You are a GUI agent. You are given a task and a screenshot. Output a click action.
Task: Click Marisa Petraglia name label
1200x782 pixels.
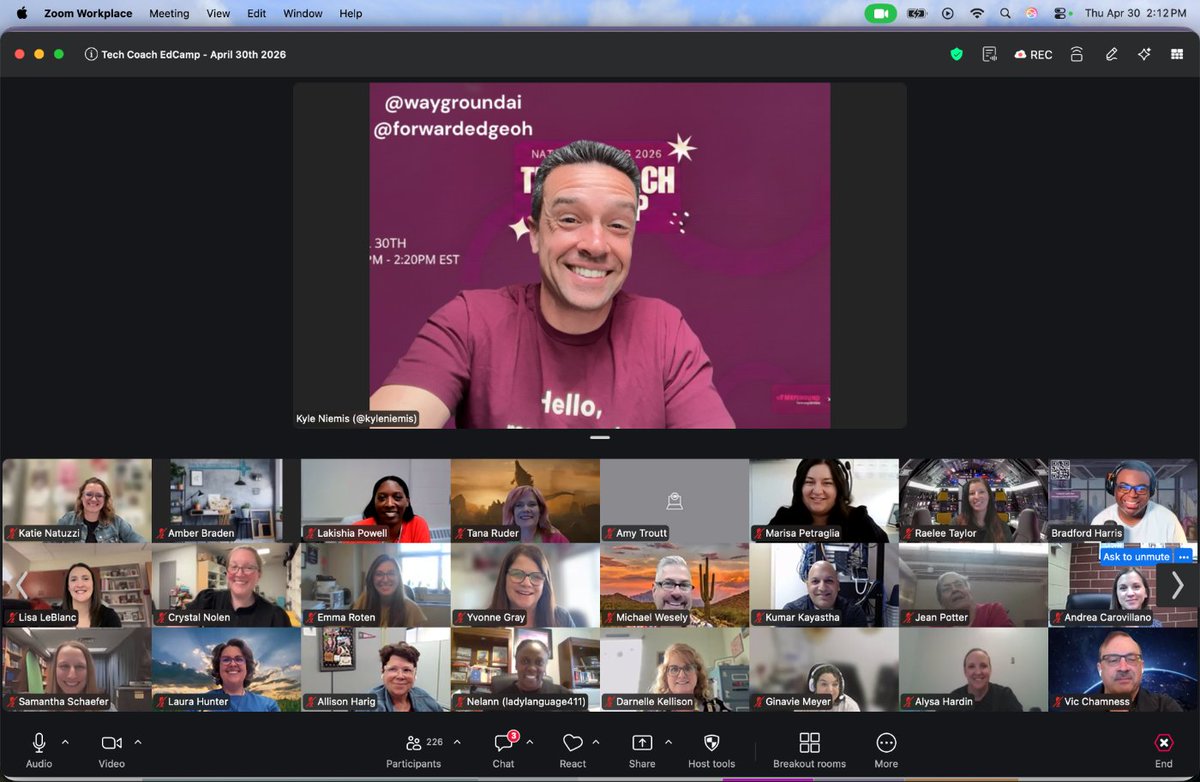(802, 534)
